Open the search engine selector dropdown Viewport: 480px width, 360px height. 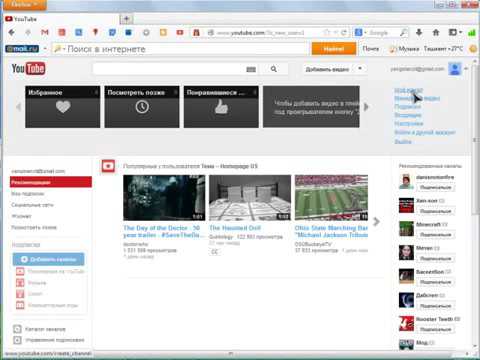tap(360, 33)
